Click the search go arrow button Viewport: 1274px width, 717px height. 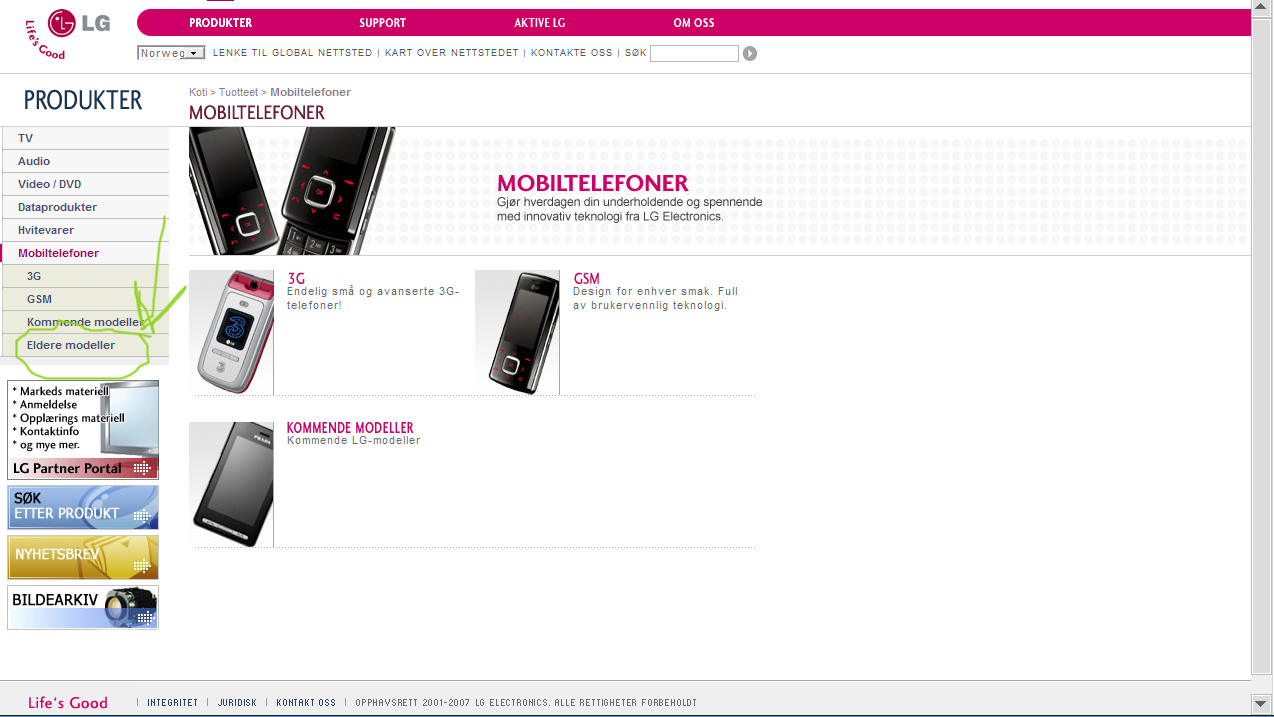[750, 53]
